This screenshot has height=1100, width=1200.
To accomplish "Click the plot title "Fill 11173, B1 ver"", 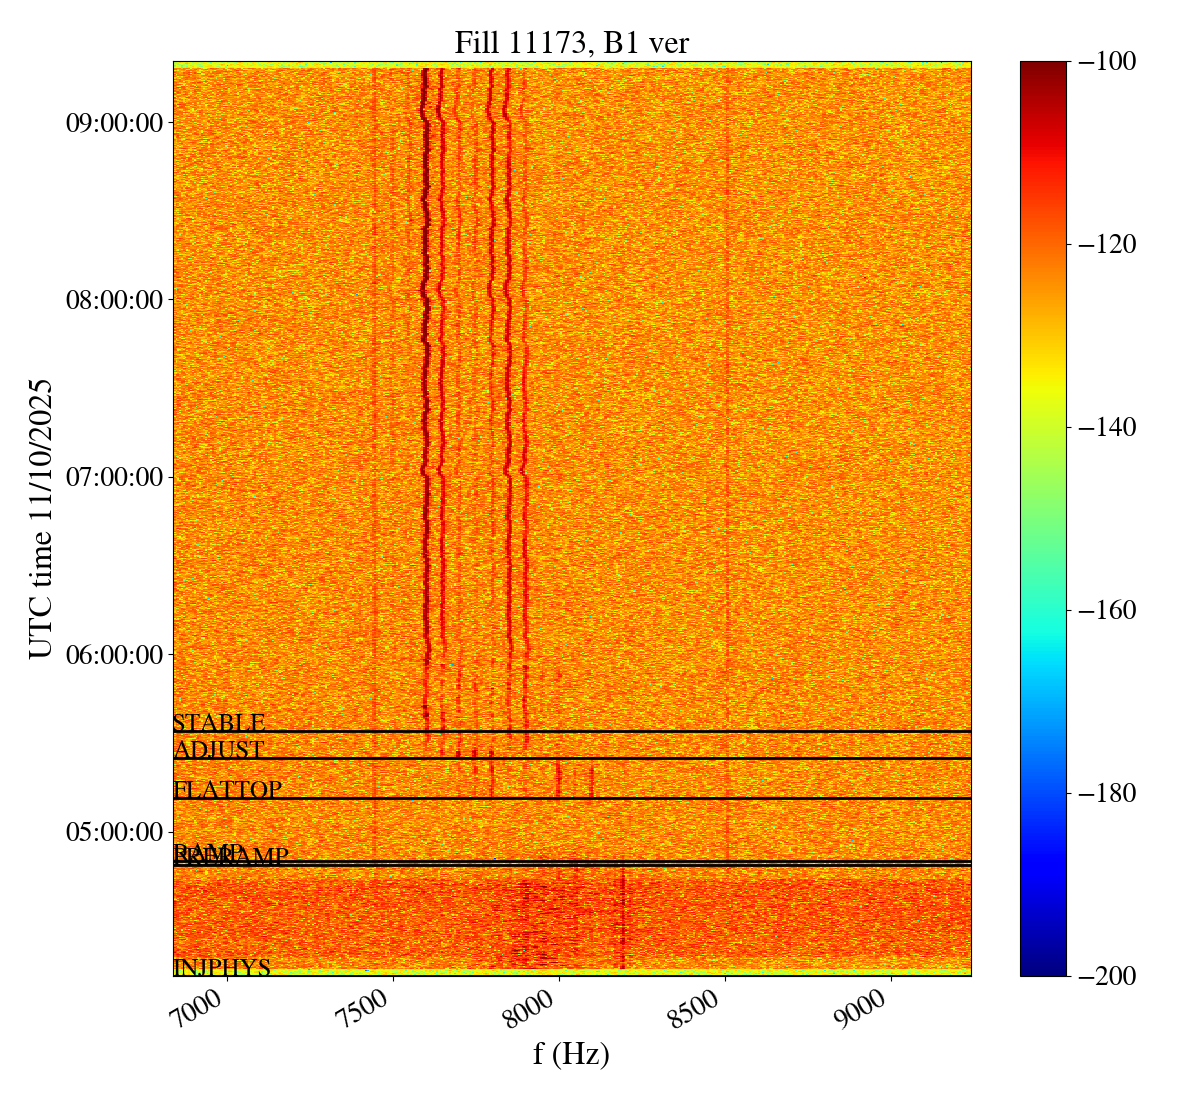I will tap(571, 42).
